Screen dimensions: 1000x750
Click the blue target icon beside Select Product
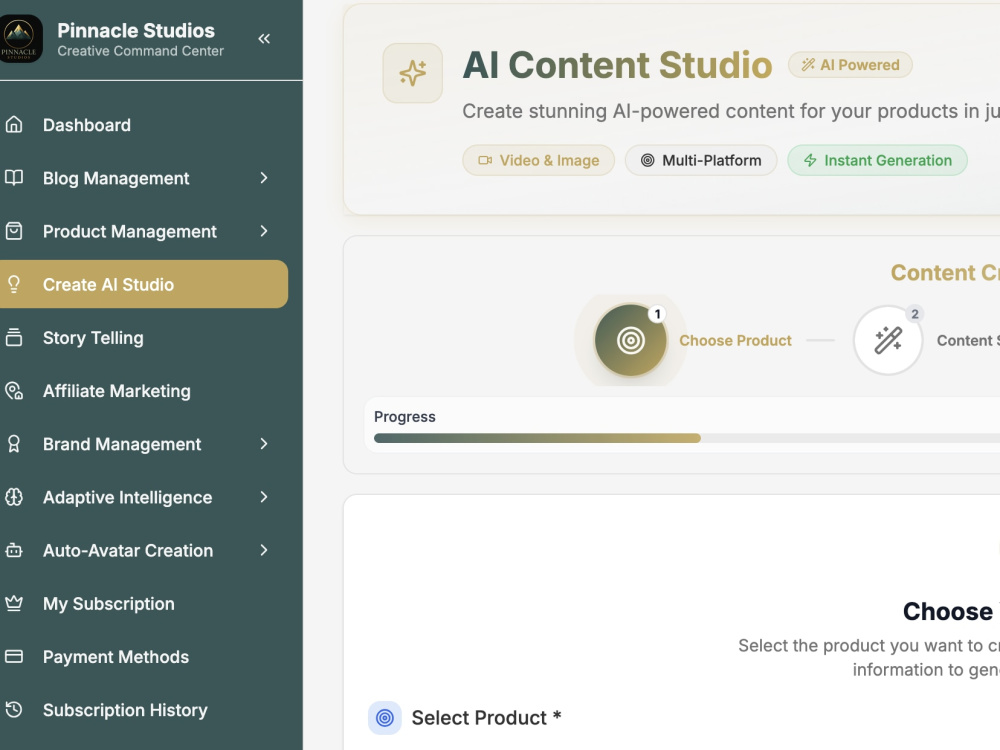click(x=385, y=718)
